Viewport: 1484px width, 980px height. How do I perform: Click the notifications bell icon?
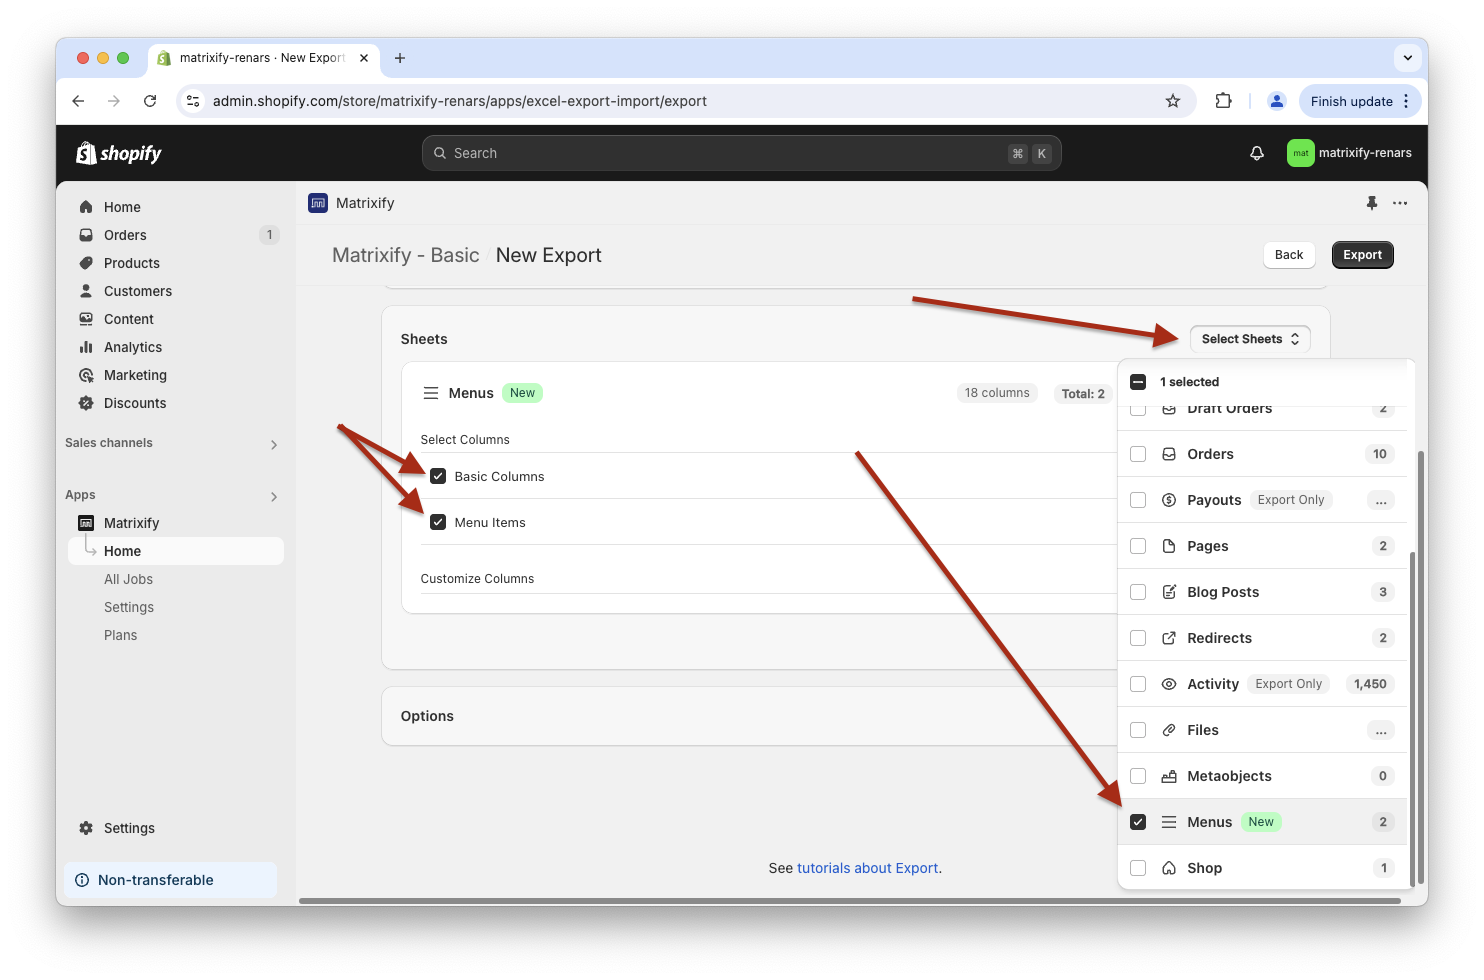[1257, 153]
